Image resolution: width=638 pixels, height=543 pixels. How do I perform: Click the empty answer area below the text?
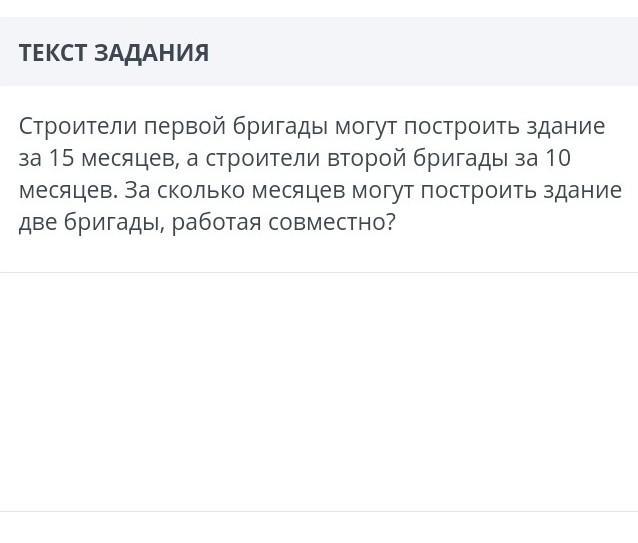pos(319,392)
